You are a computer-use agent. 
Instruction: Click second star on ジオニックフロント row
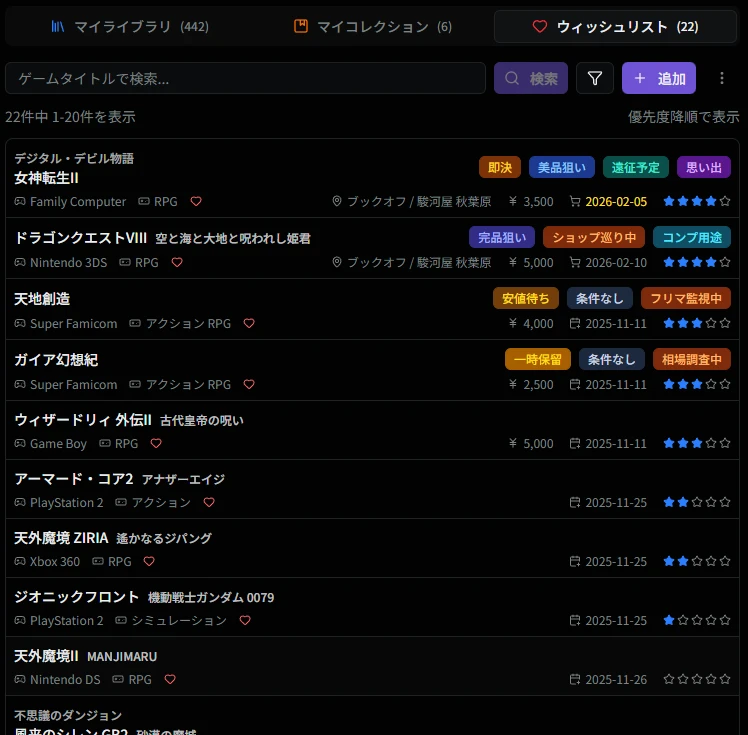pos(683,621)
